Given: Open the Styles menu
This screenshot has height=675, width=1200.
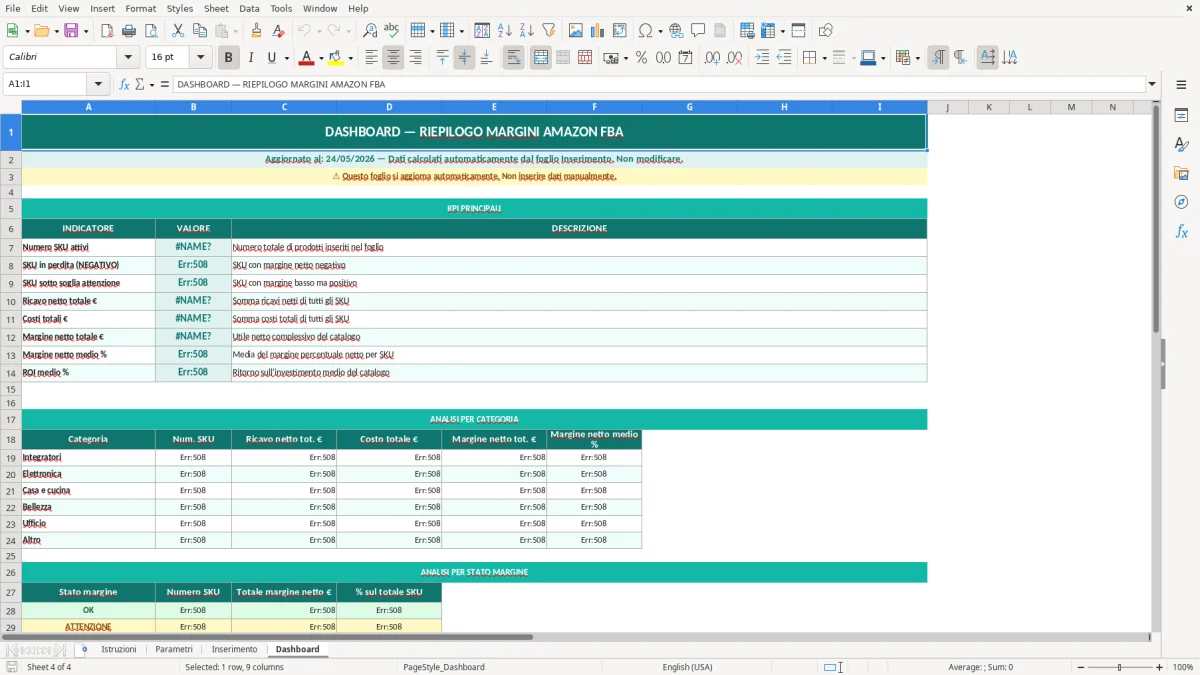Looking at the screenshot, I should pos(180,8).
